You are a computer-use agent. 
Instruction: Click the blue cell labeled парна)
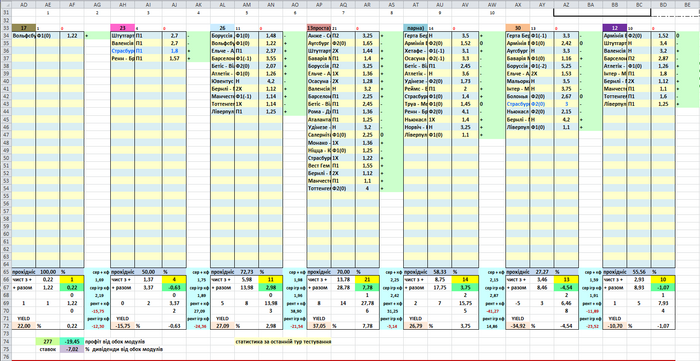pyautogui.click(x=416, y=28)
